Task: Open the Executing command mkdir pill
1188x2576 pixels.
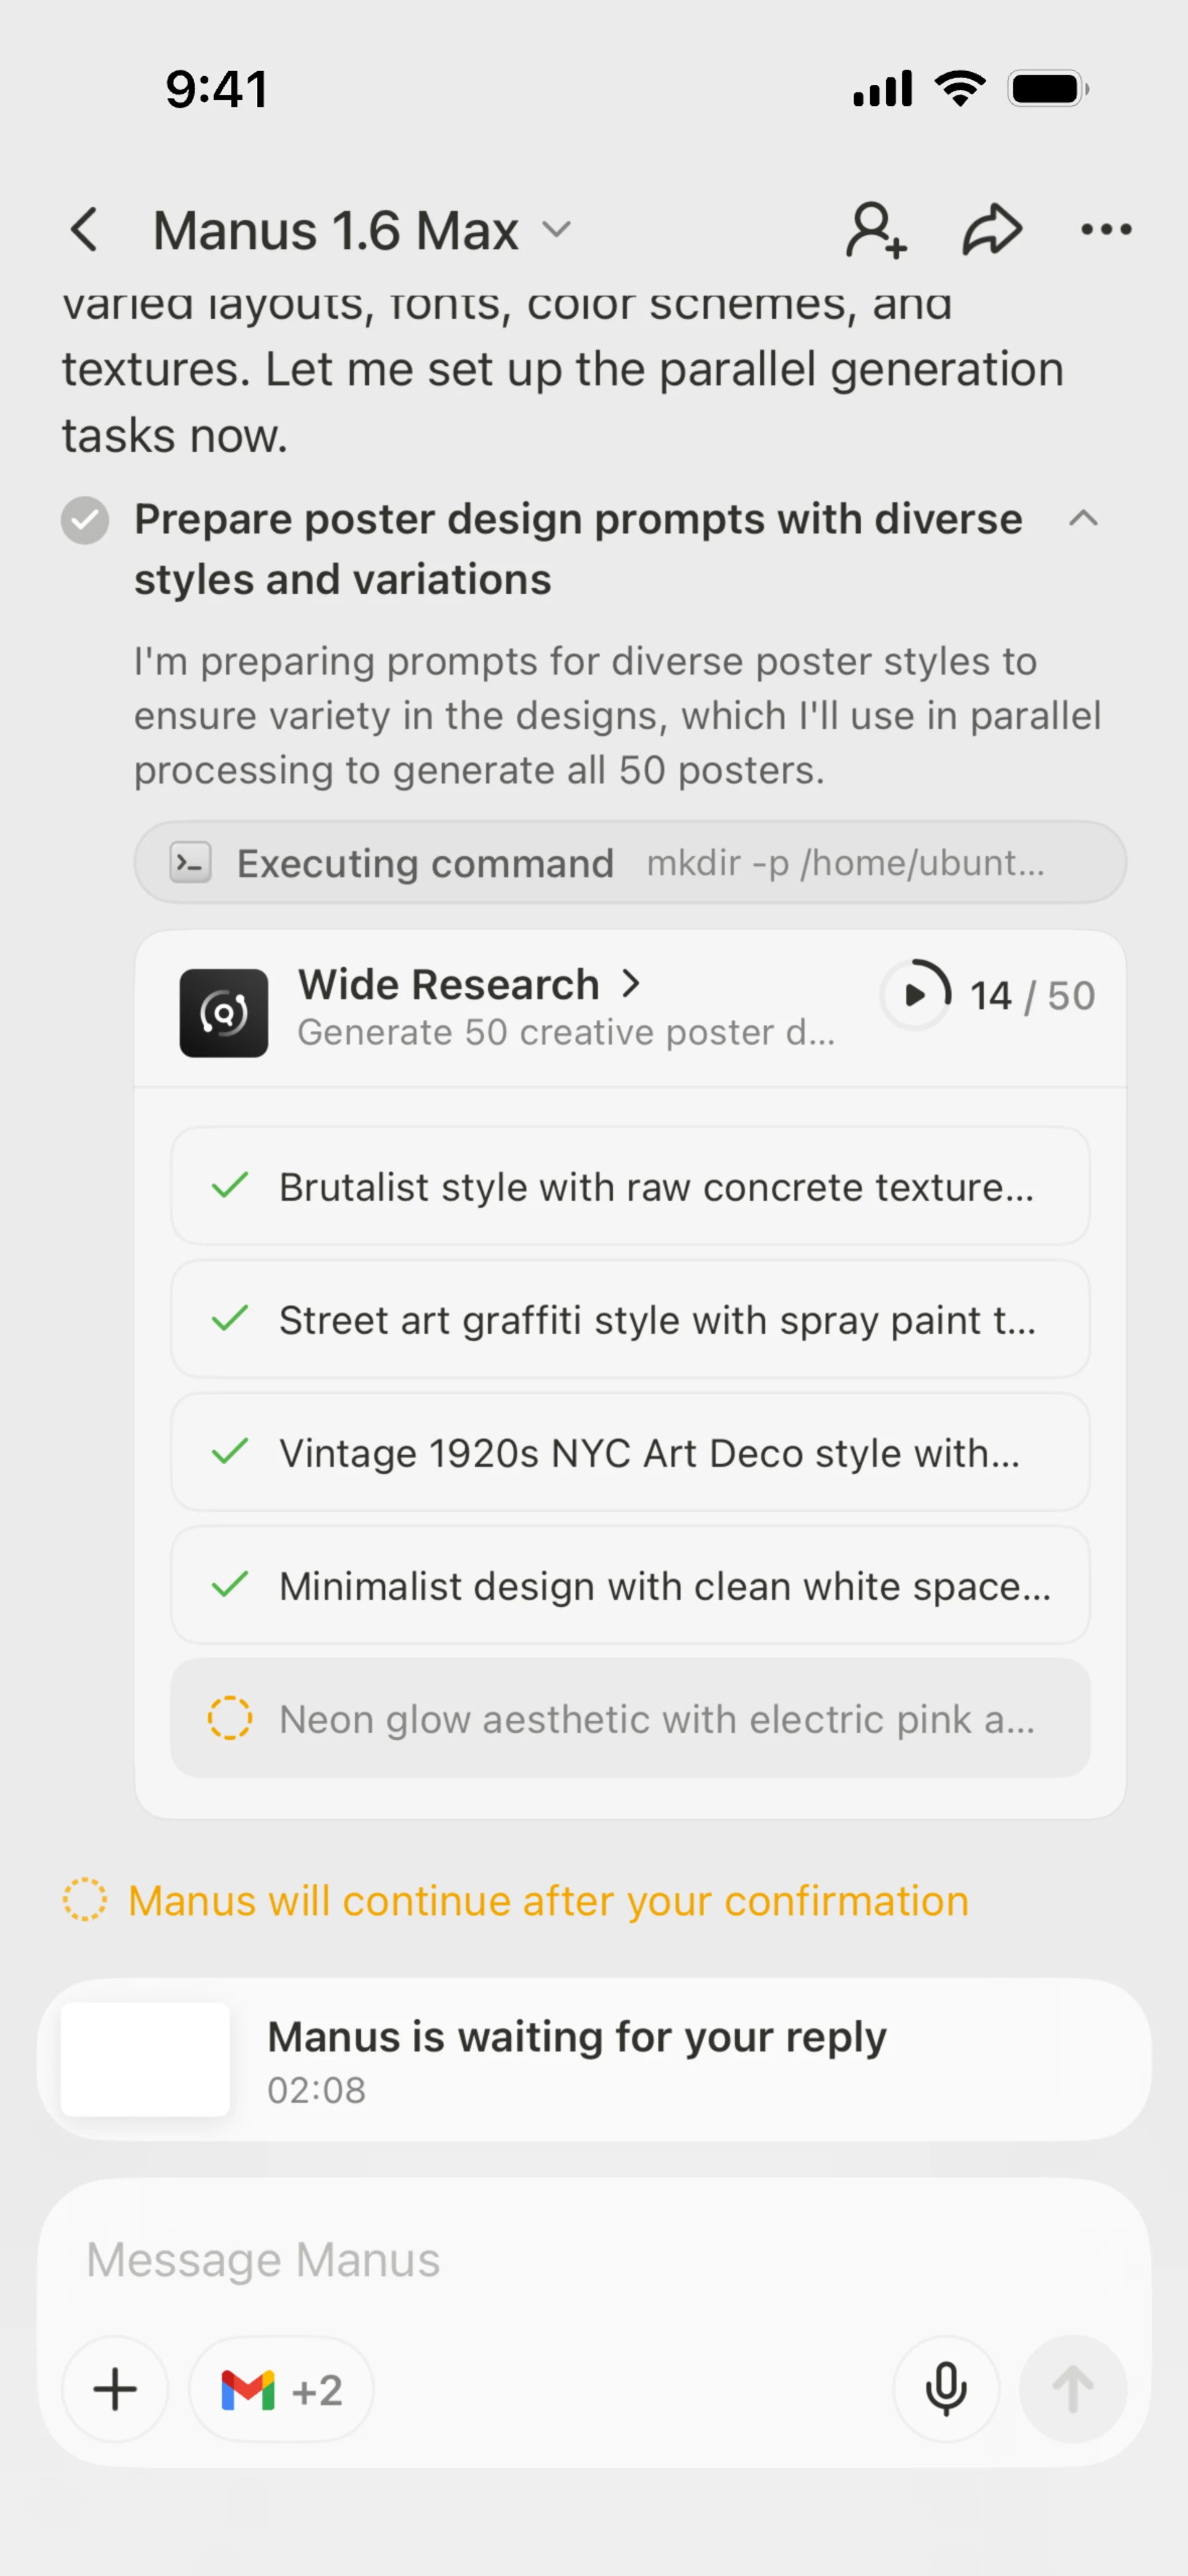Action: (x=630, y=862)
